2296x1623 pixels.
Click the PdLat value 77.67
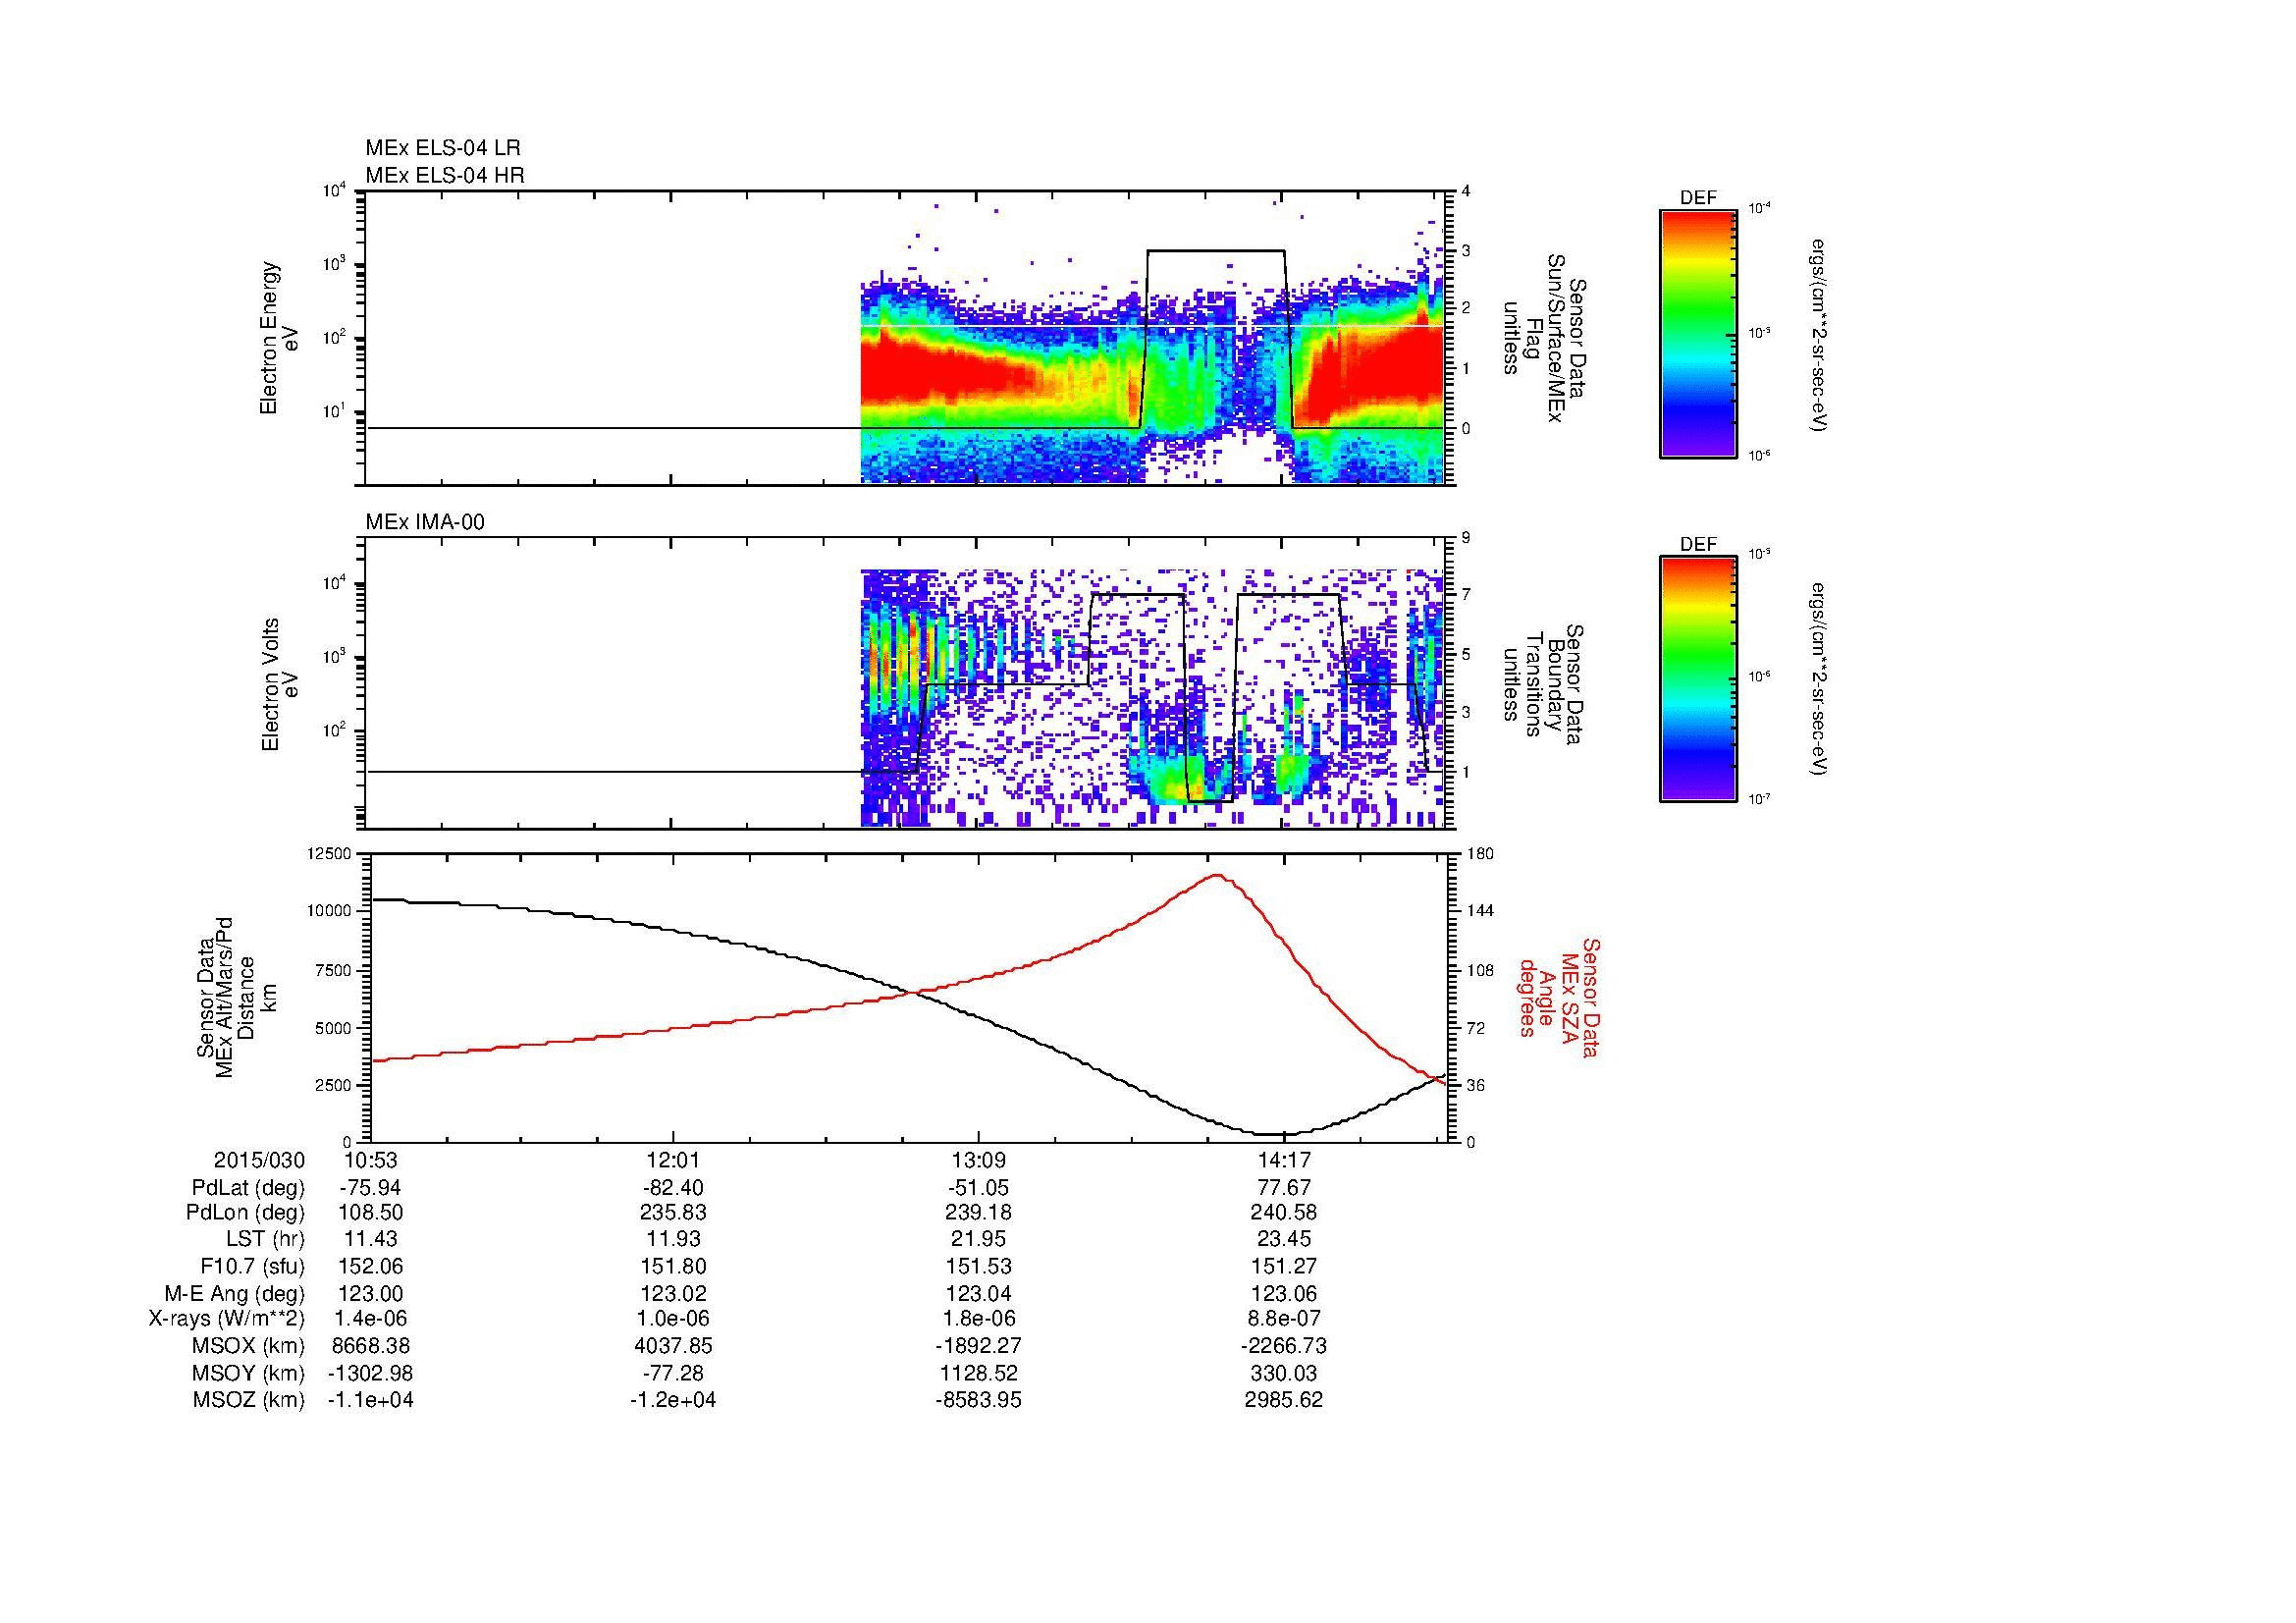pos(1284,1188)
